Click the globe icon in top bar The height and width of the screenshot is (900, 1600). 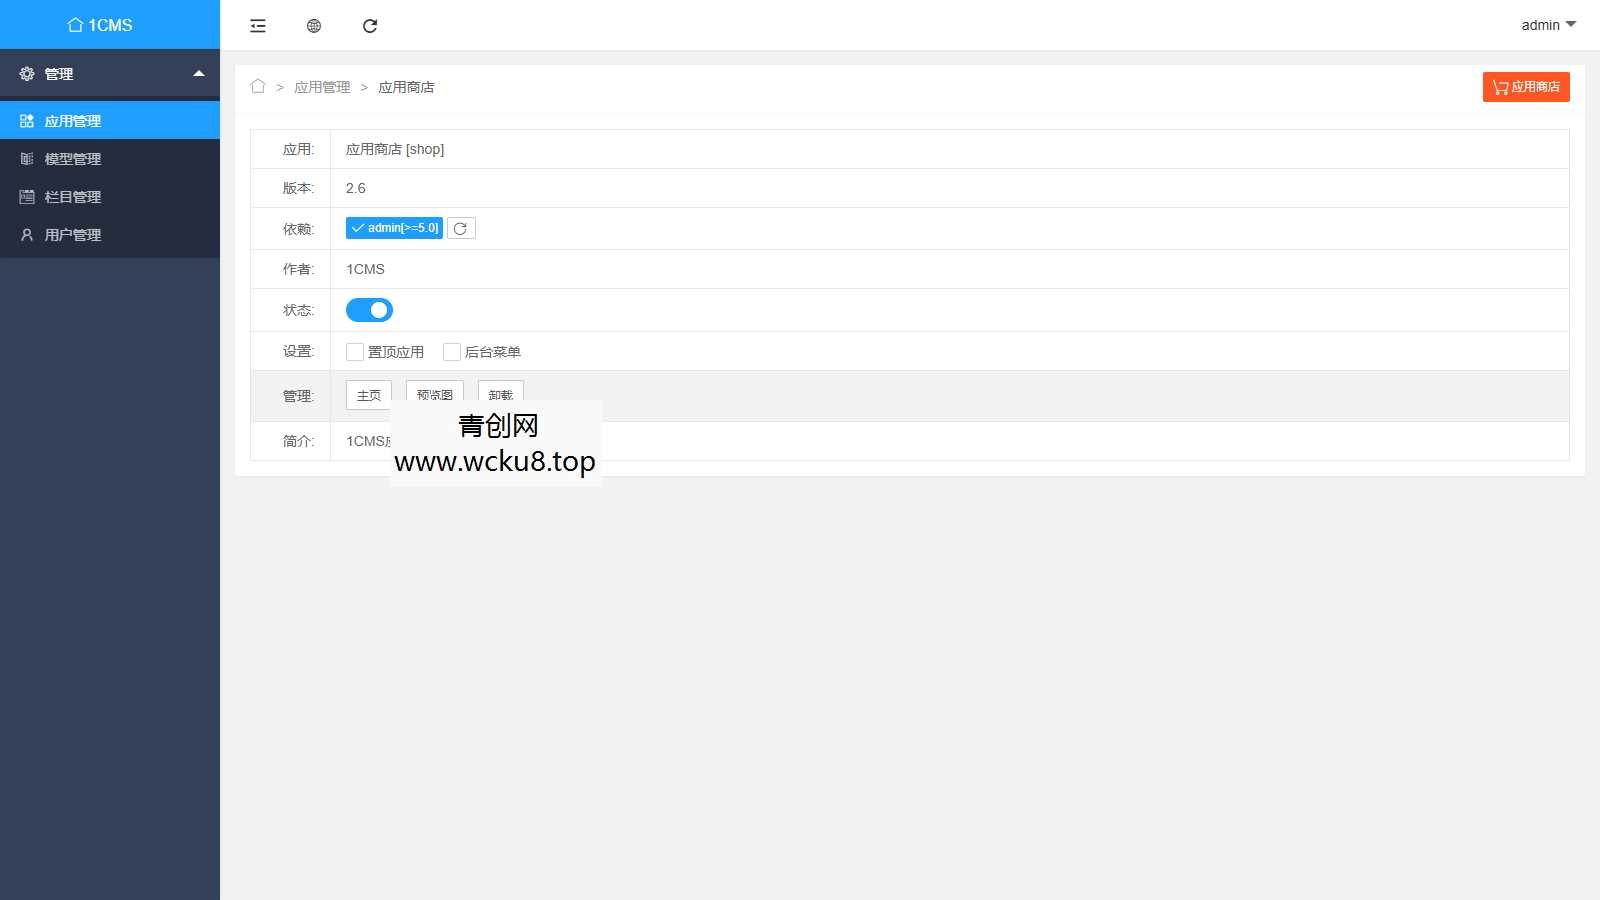(314, 26)
